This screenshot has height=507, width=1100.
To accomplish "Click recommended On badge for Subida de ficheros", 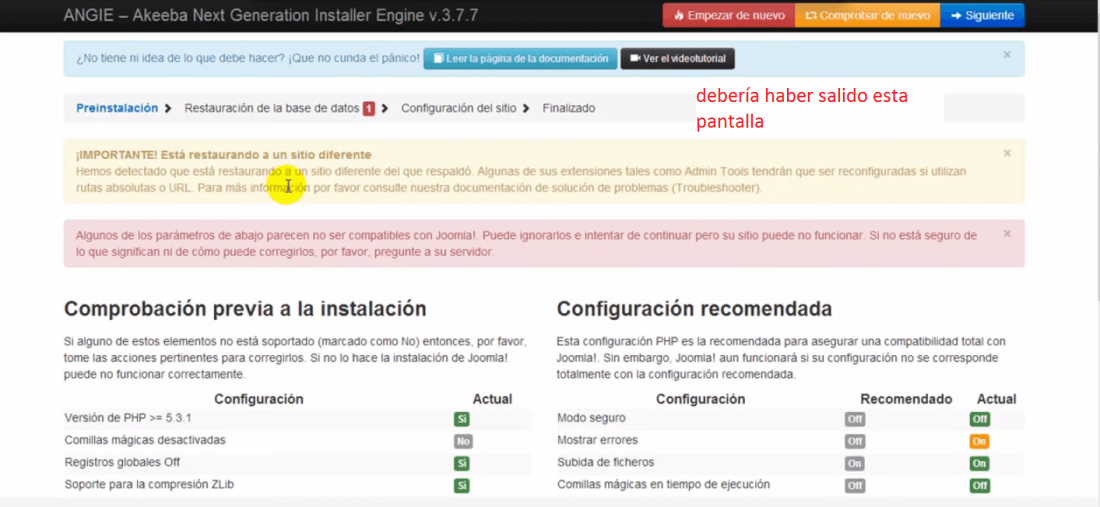I will point(854,464).
